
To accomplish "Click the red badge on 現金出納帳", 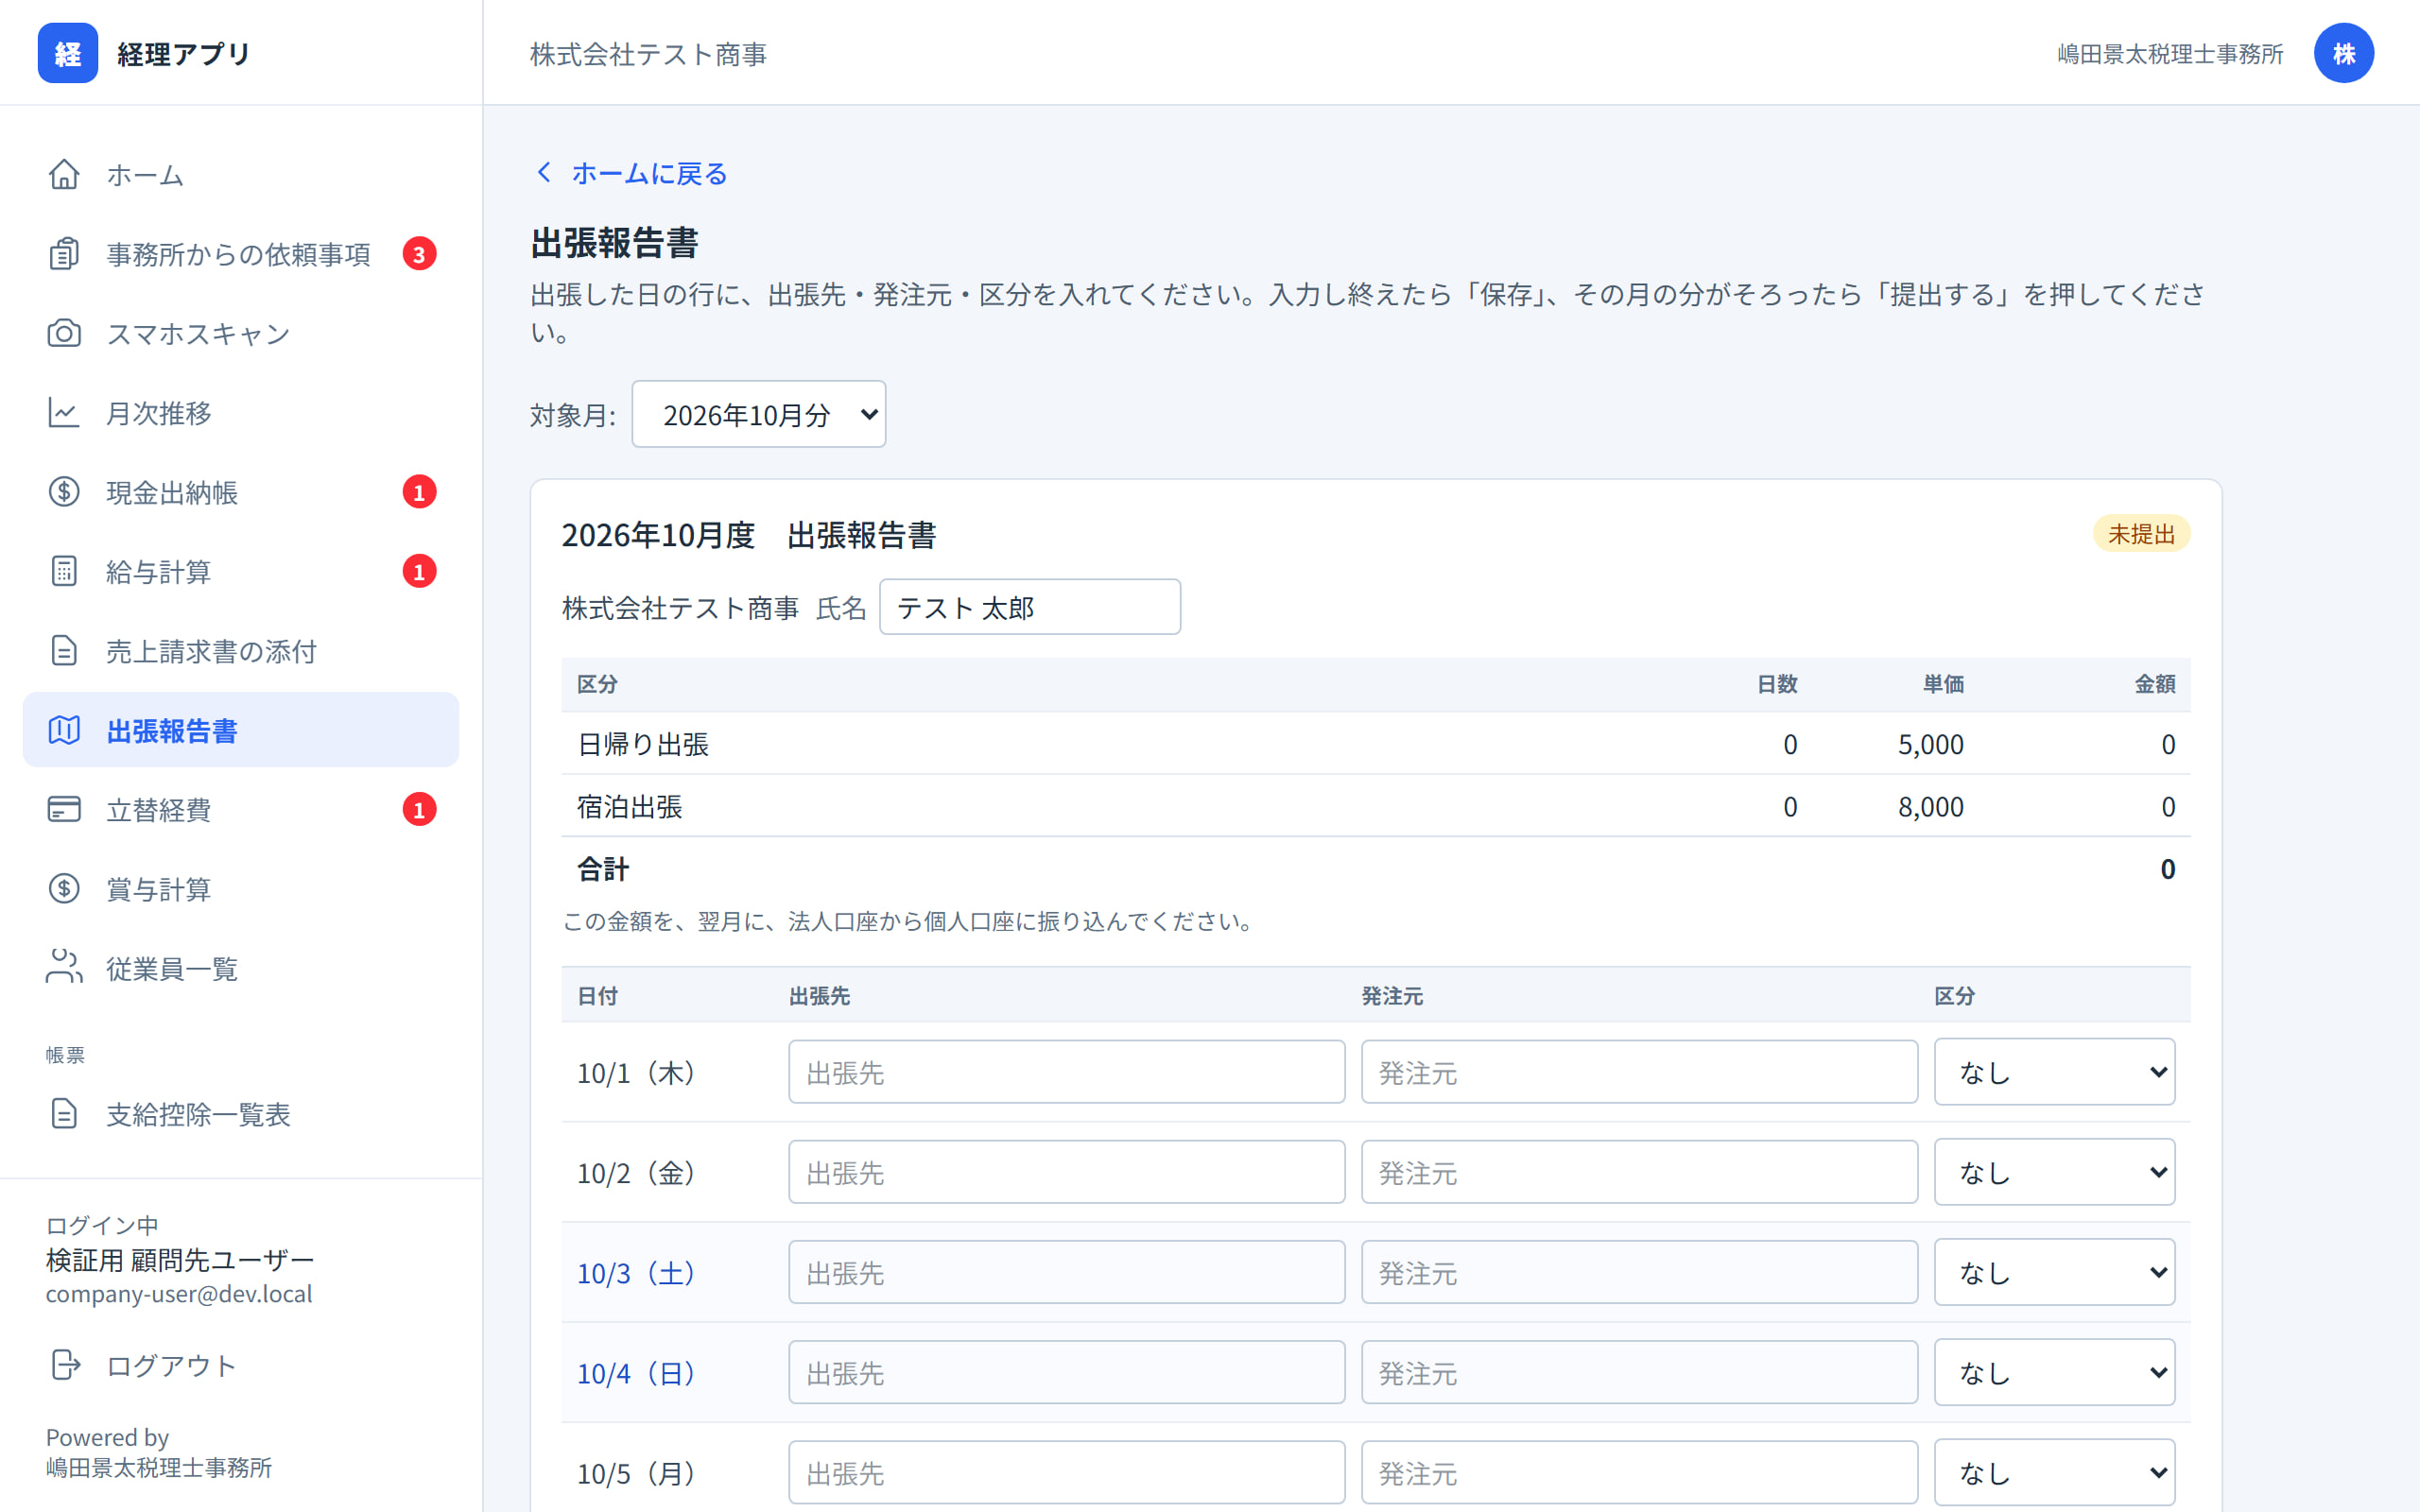I will [419, 492].
